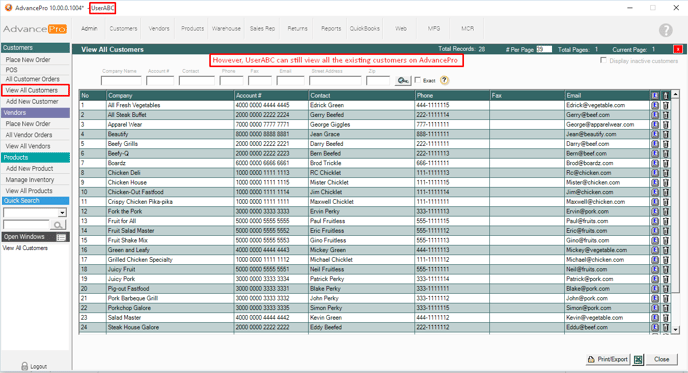Image resolution: width=688 pixels, height=373 pixels.
Task: Click the Quick Search magnifier button
Action: click(58, 225)
